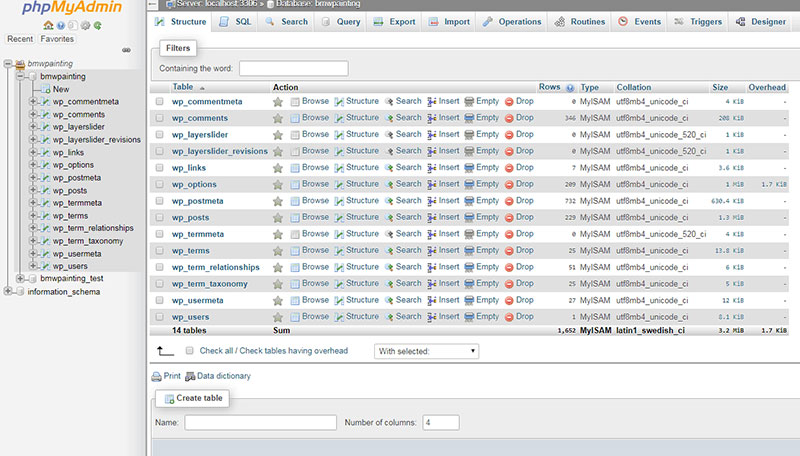Open the navigation settings gear icon

(x=85, y=25)
